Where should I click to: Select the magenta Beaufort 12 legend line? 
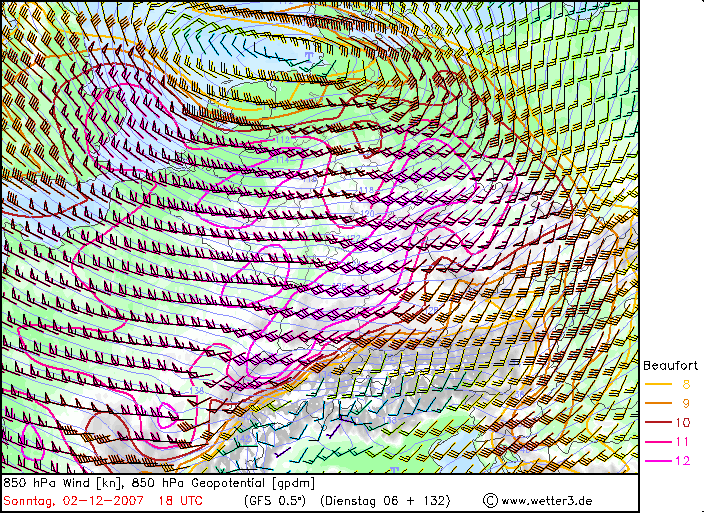[x=658, y=460]
